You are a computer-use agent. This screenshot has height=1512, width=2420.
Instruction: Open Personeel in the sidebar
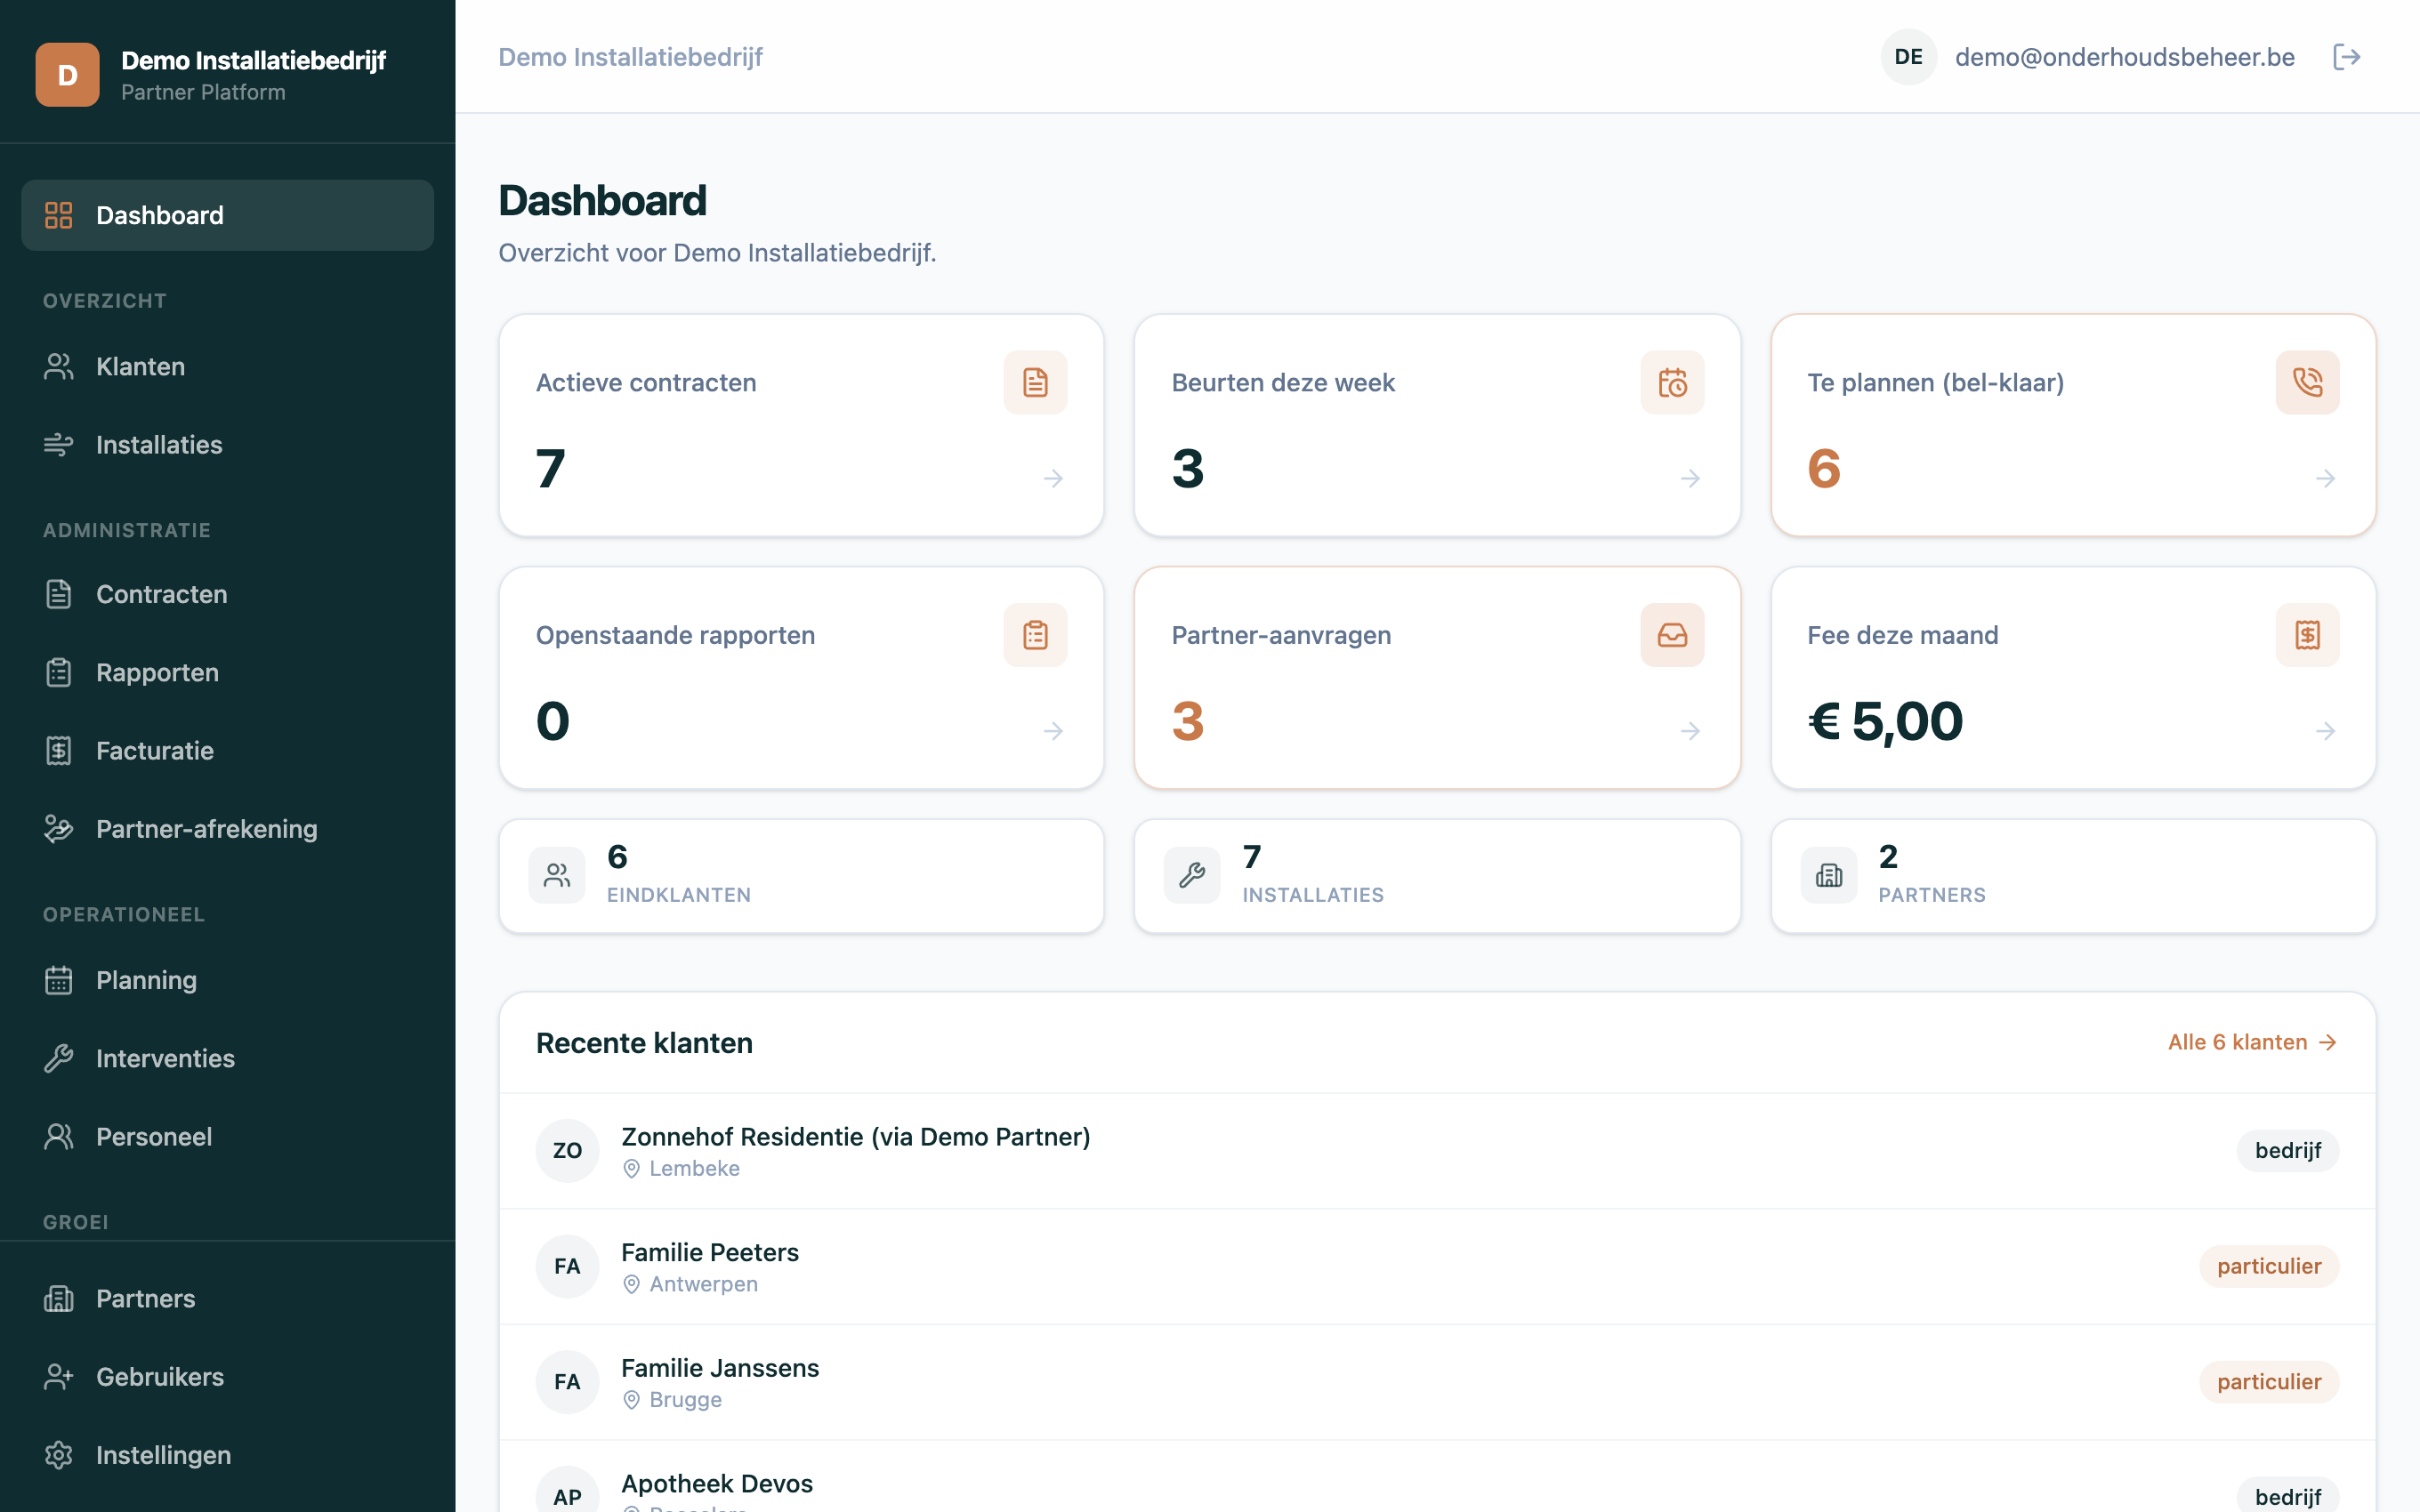point(227,1137)
